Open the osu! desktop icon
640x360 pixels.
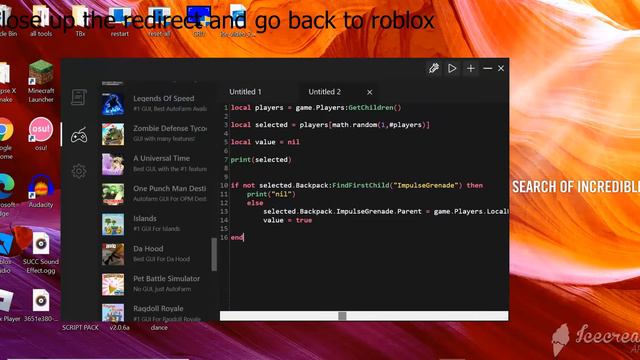pyautogui.click(x=41, y=134)
